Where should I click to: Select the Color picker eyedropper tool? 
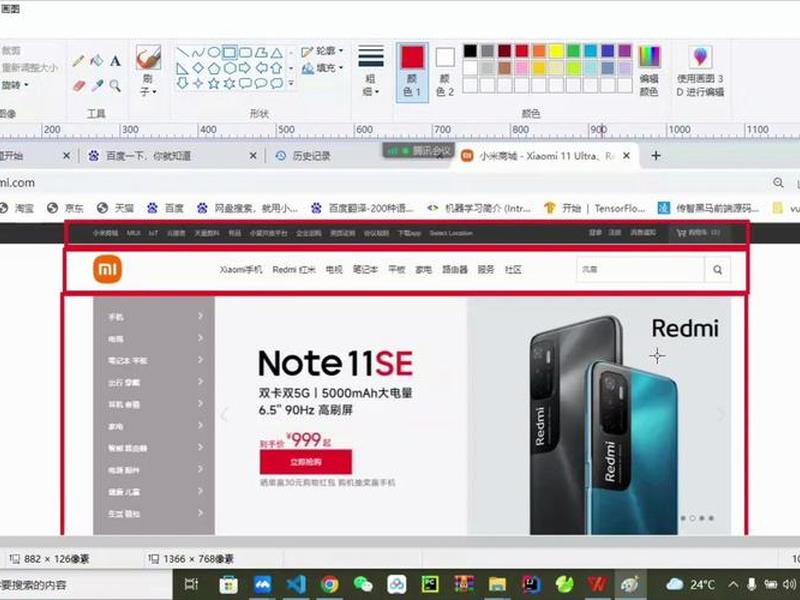pyautogui.click(x=96, y=85)
